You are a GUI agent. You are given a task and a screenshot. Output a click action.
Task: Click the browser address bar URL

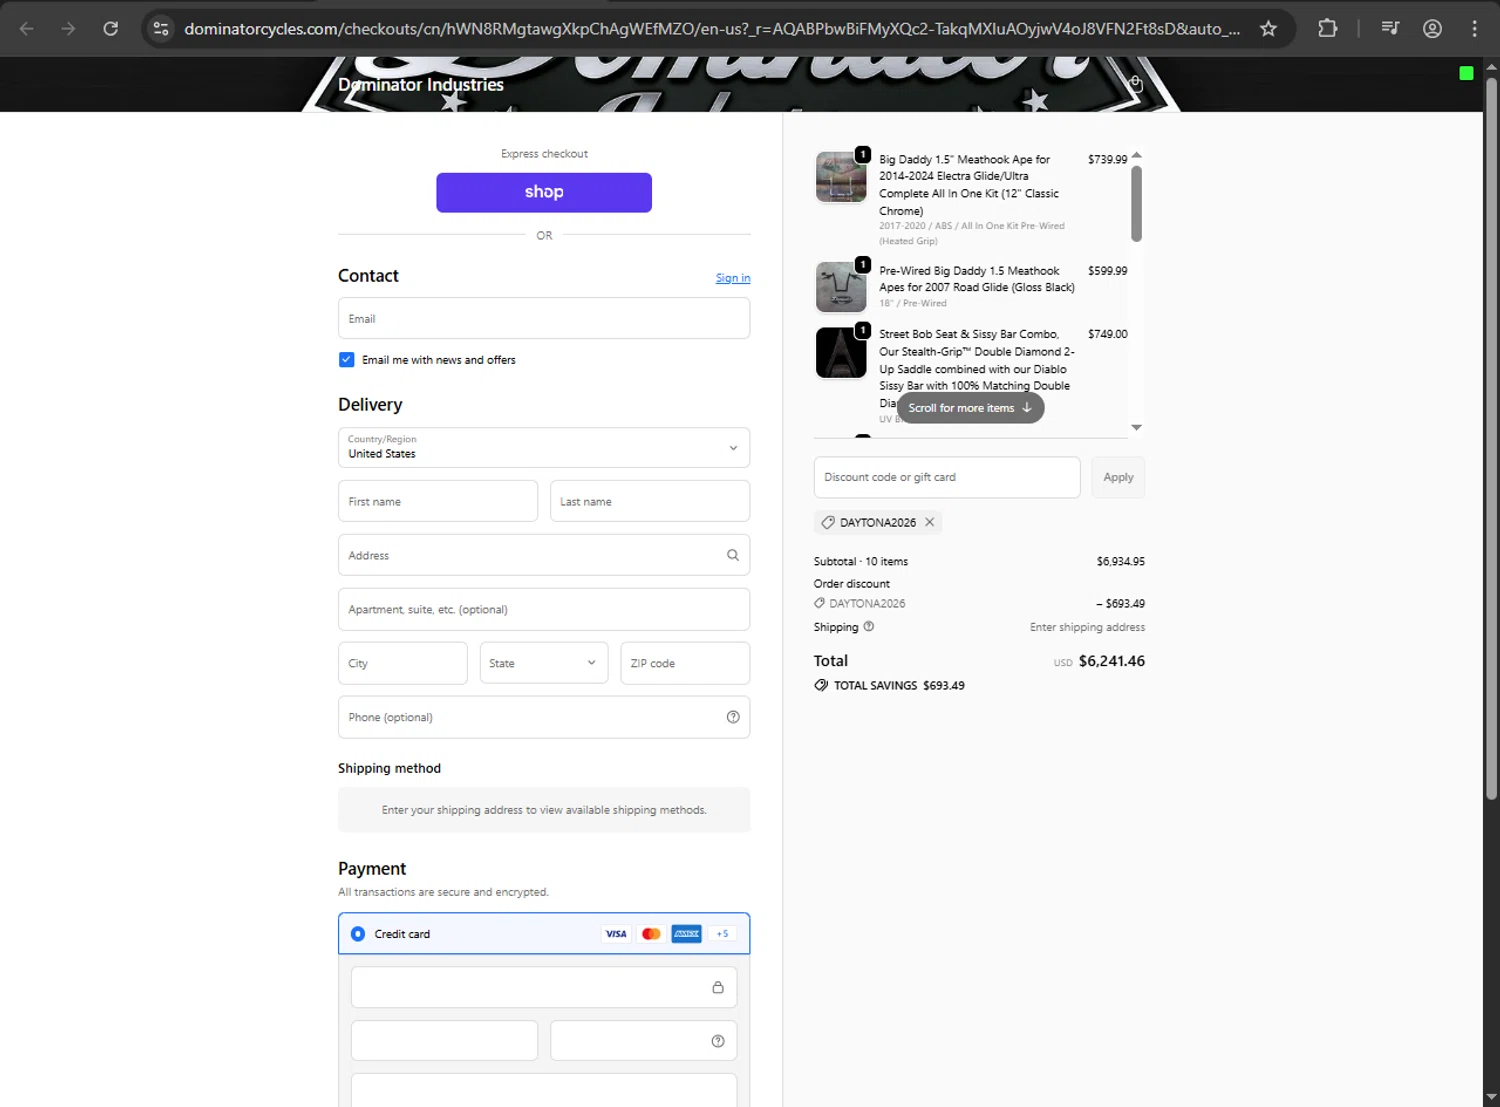pyautogui.click(x=712, y=29)
